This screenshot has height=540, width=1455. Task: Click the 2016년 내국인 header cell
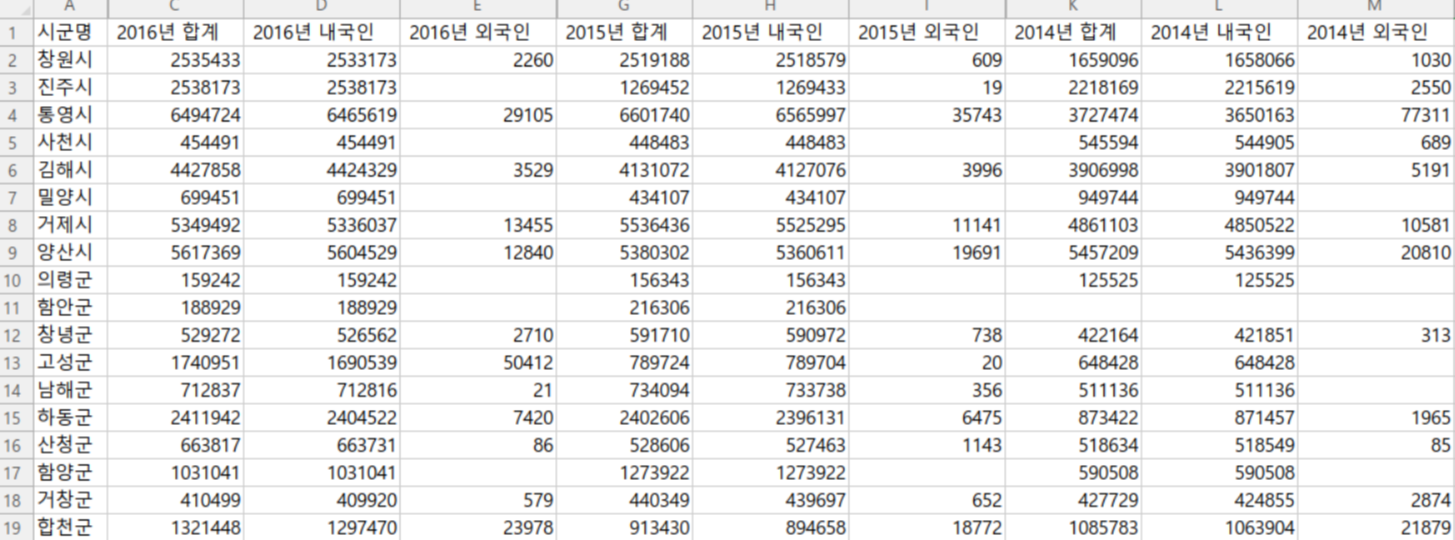(x=321, y=32)
